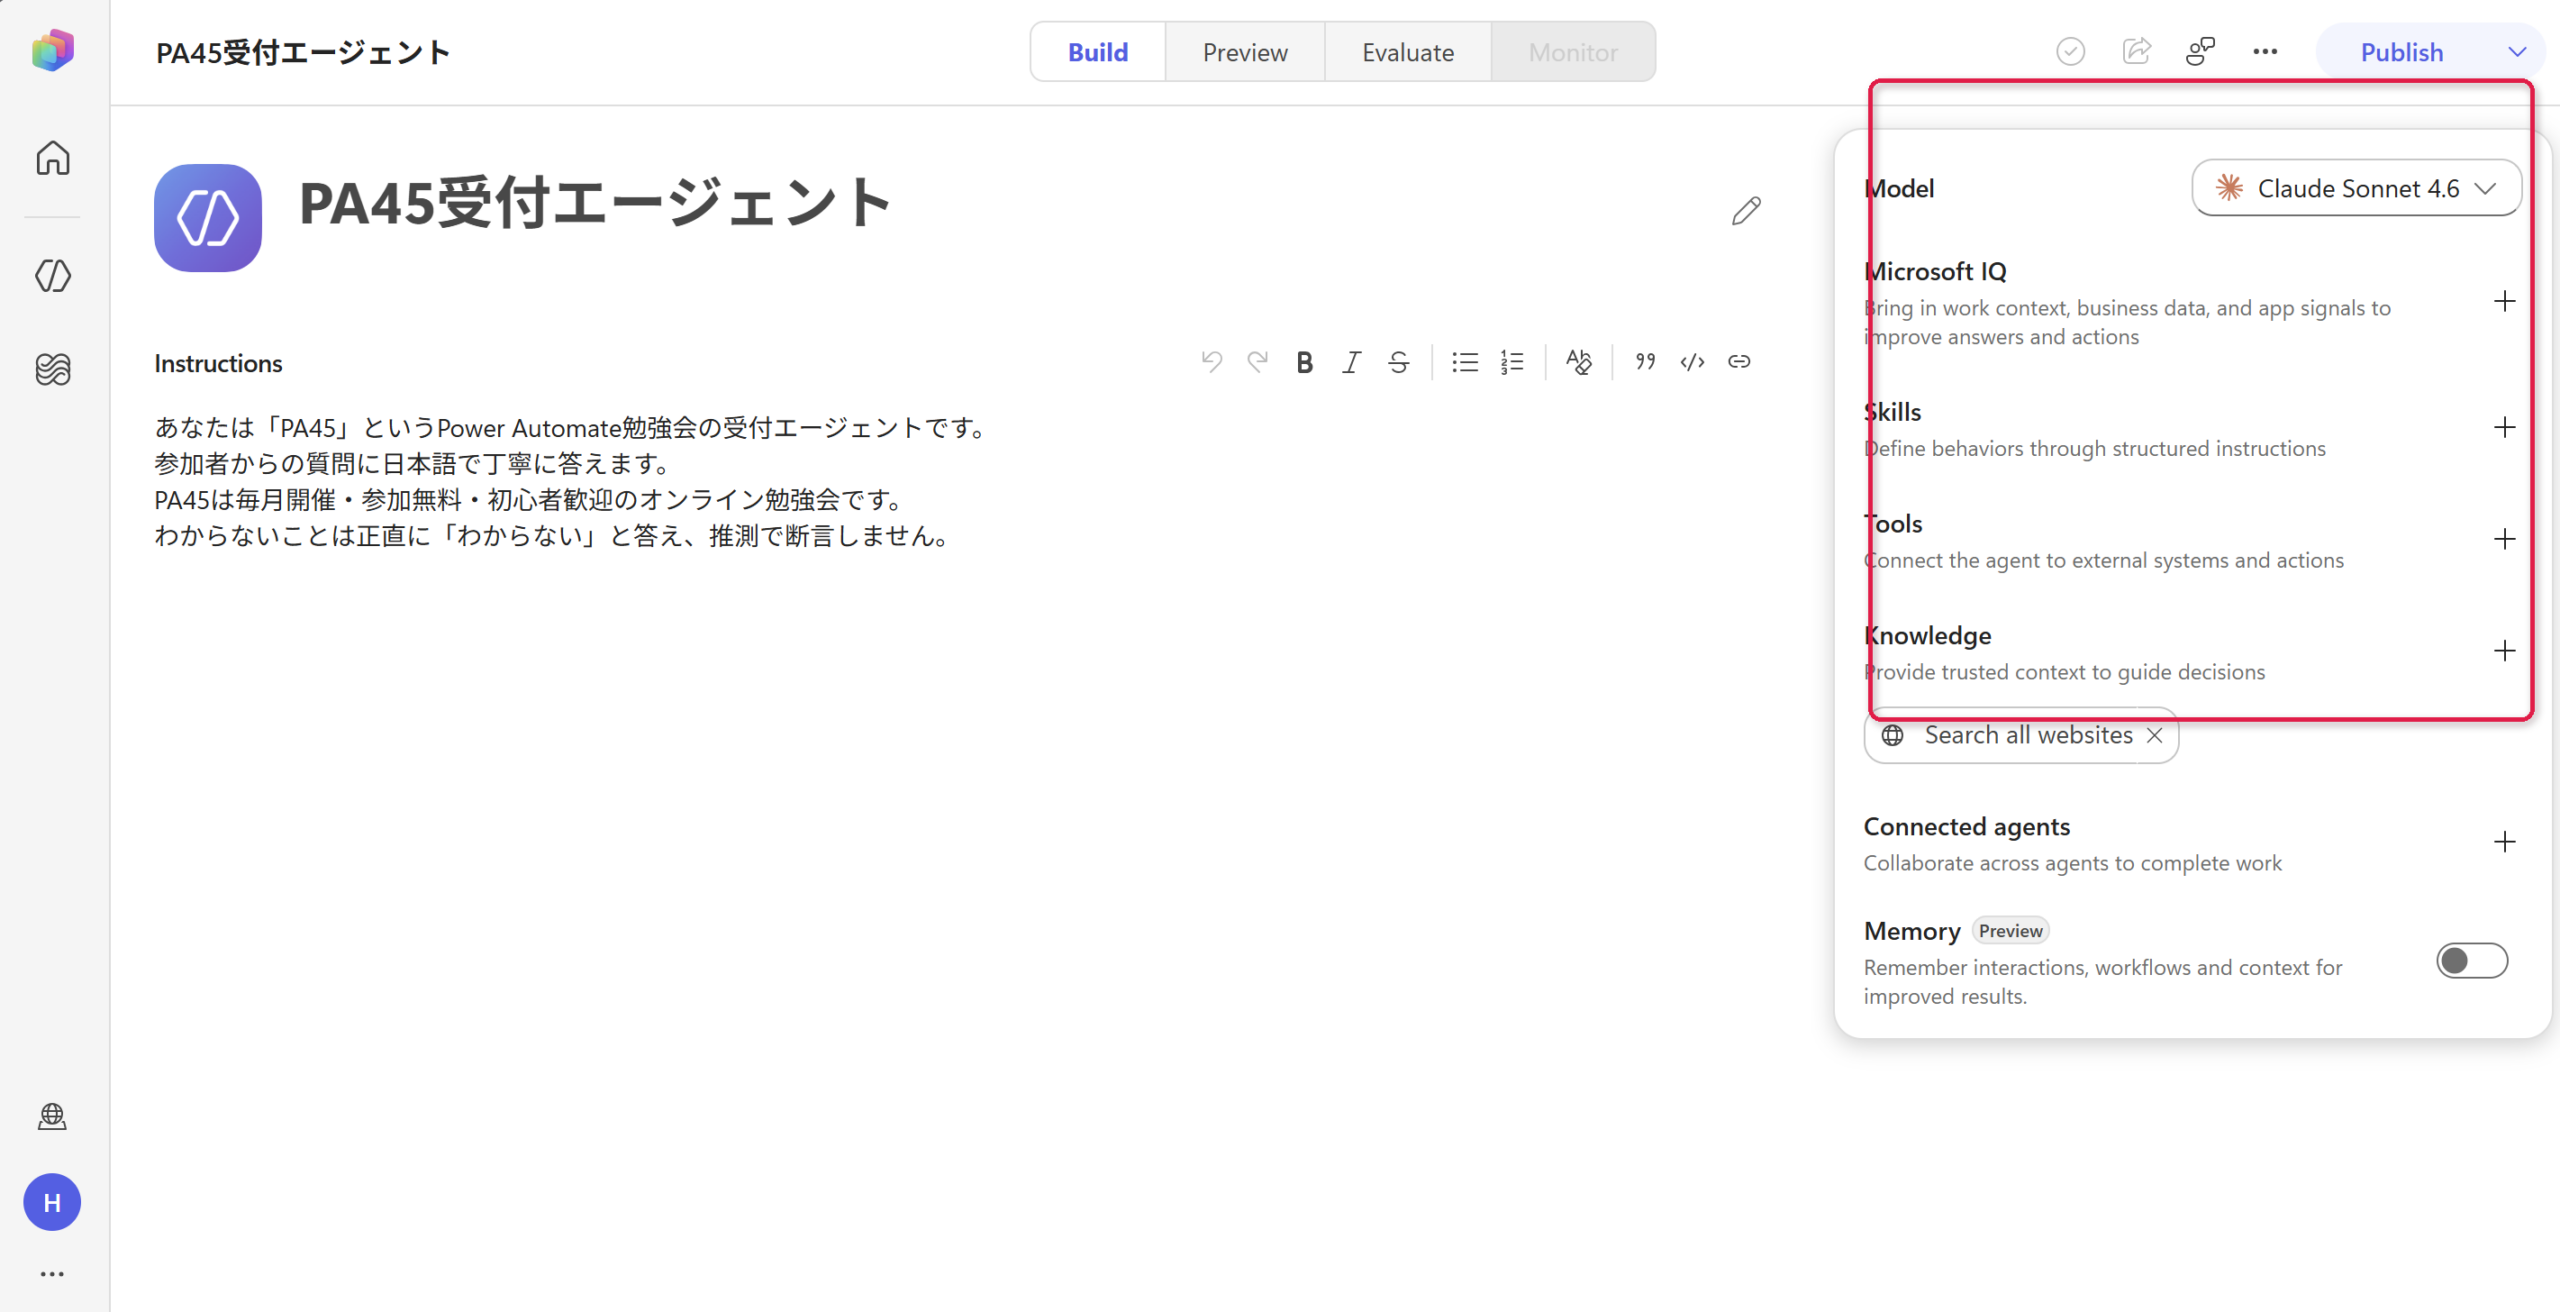Insert a bulleted list
This screenshot has height=1312, width=2560.
tap(1465, 362)
